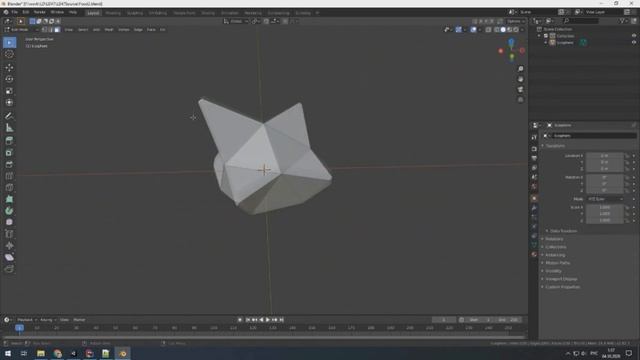Open the Windows Start menu
The height and width of the screenshot is (360, 640).
(8, 353)
